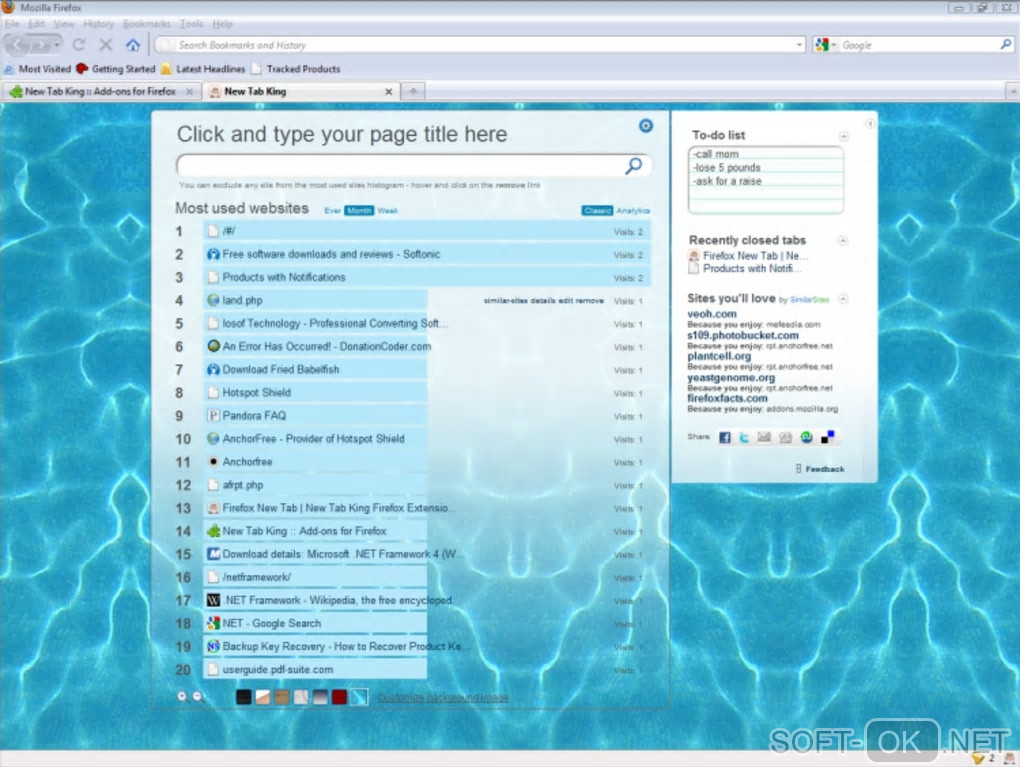Select the dark red background swatch
Image resolution: width=1020 pixels, height=767 pixels.
(339, 697)
